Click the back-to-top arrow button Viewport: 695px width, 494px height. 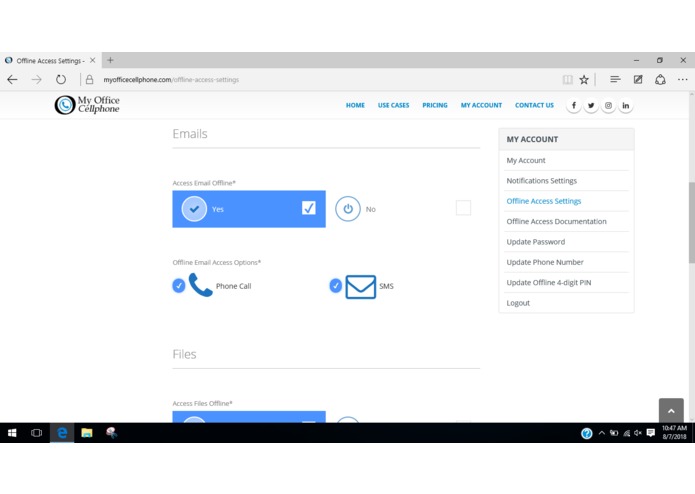coord(671,411)
